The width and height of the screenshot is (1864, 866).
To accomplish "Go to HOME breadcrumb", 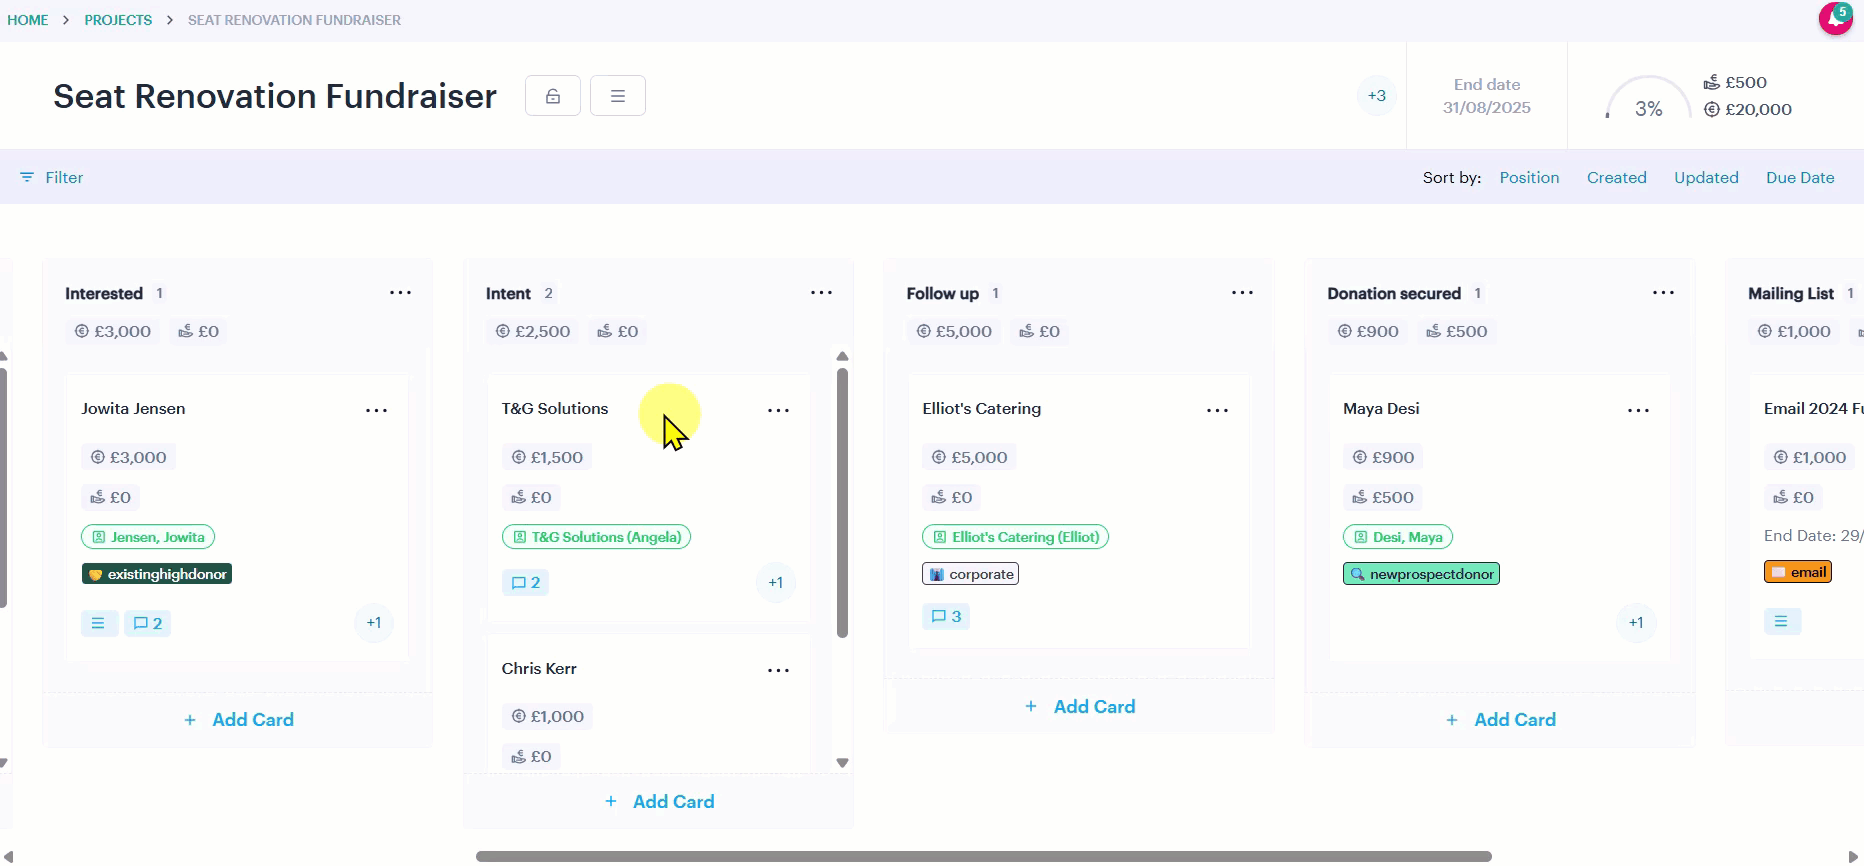I will click(x=28, y=20).
